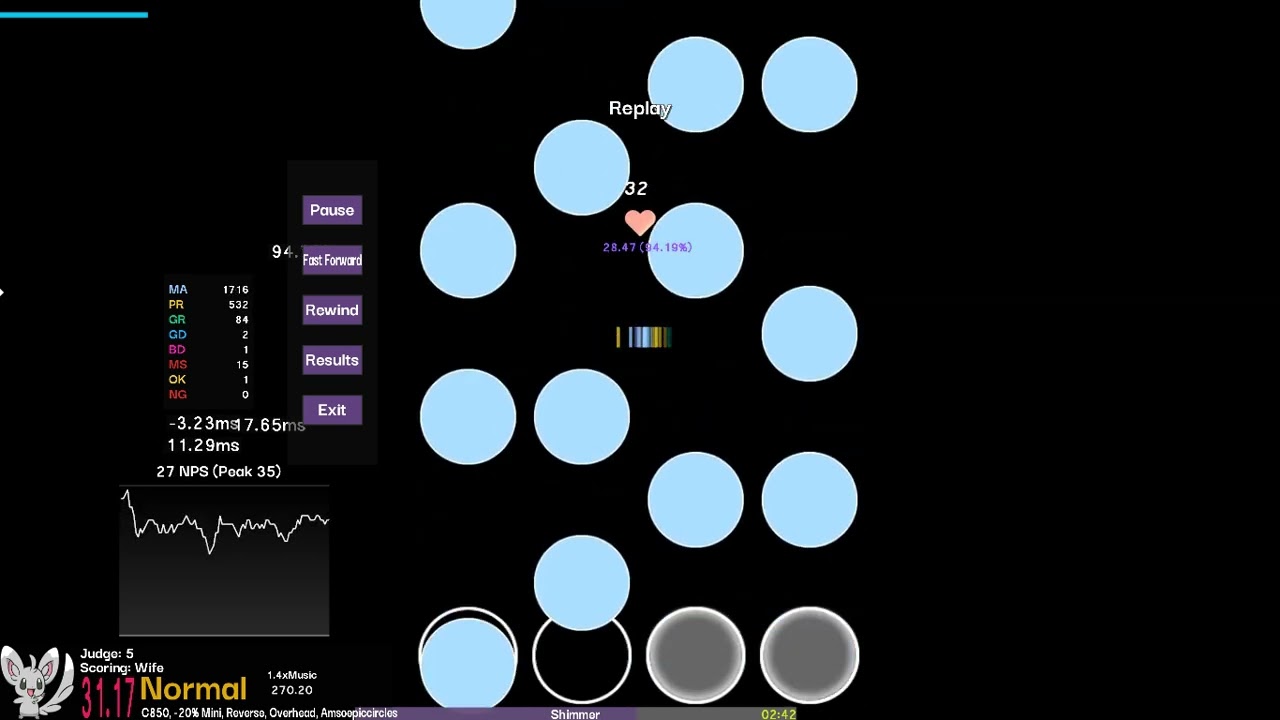Select the BD judgment row
Image resolution: width=1280 pixels, height=720 pixels.
(x=208, y=350)
